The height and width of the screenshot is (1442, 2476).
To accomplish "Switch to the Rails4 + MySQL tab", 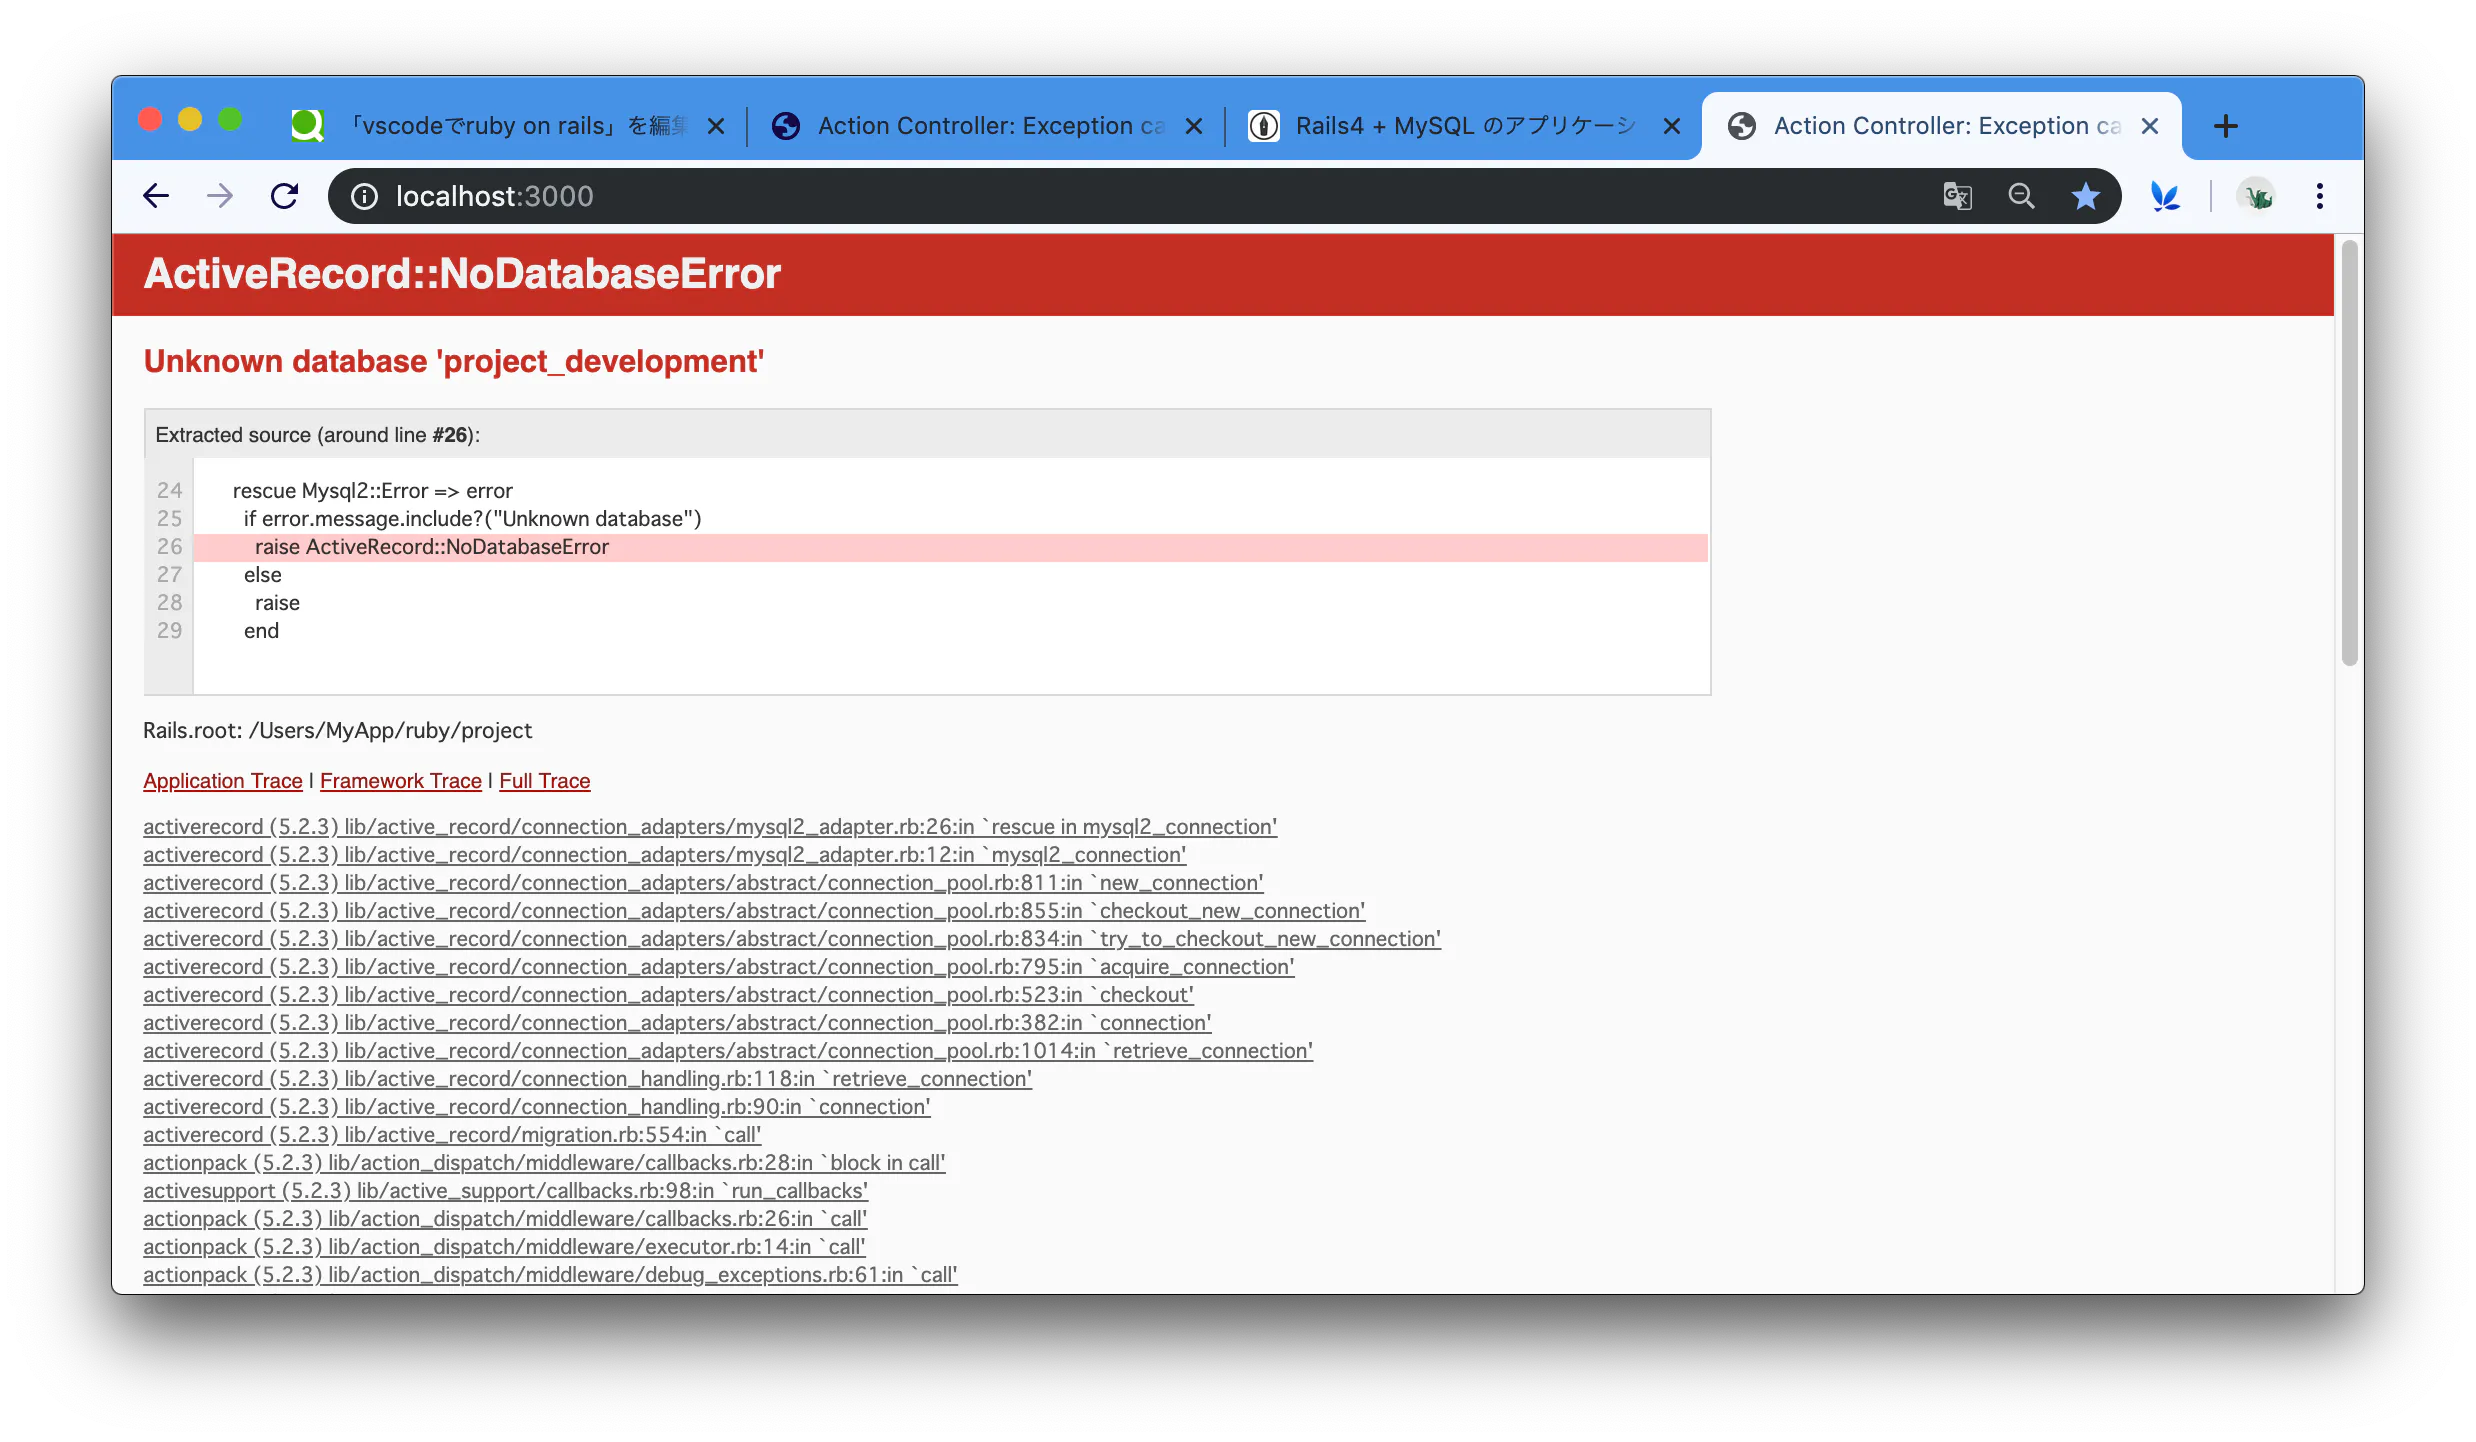I will (x=1450, y=126).
